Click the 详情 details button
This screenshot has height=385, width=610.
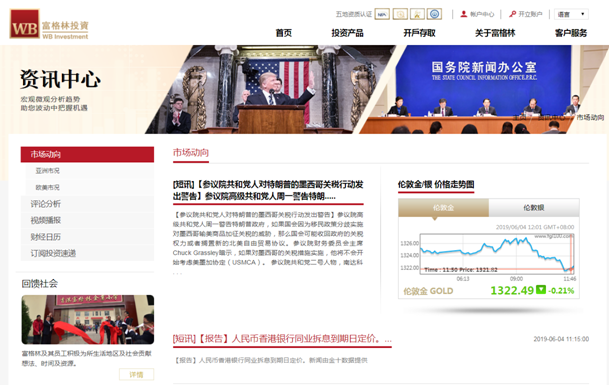136,374
